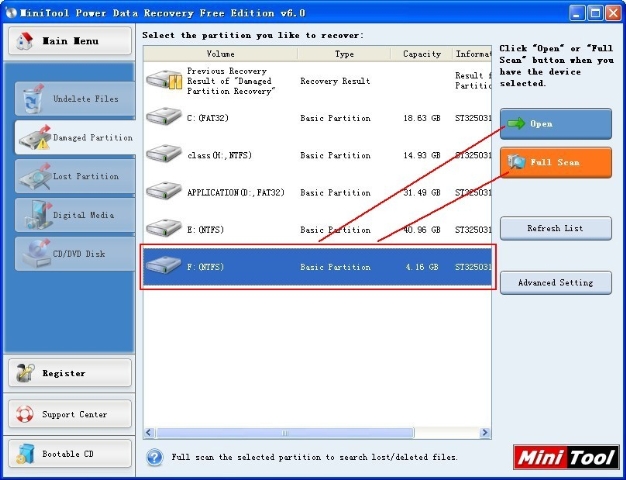Select the class(H:,NTFS) partition

317,155
